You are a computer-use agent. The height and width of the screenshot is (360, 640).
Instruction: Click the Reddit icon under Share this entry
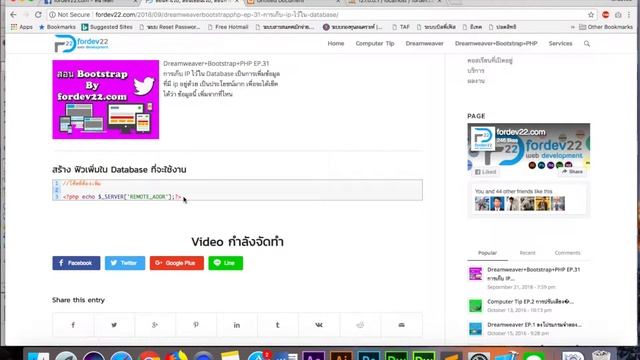[x=360, y=325]
